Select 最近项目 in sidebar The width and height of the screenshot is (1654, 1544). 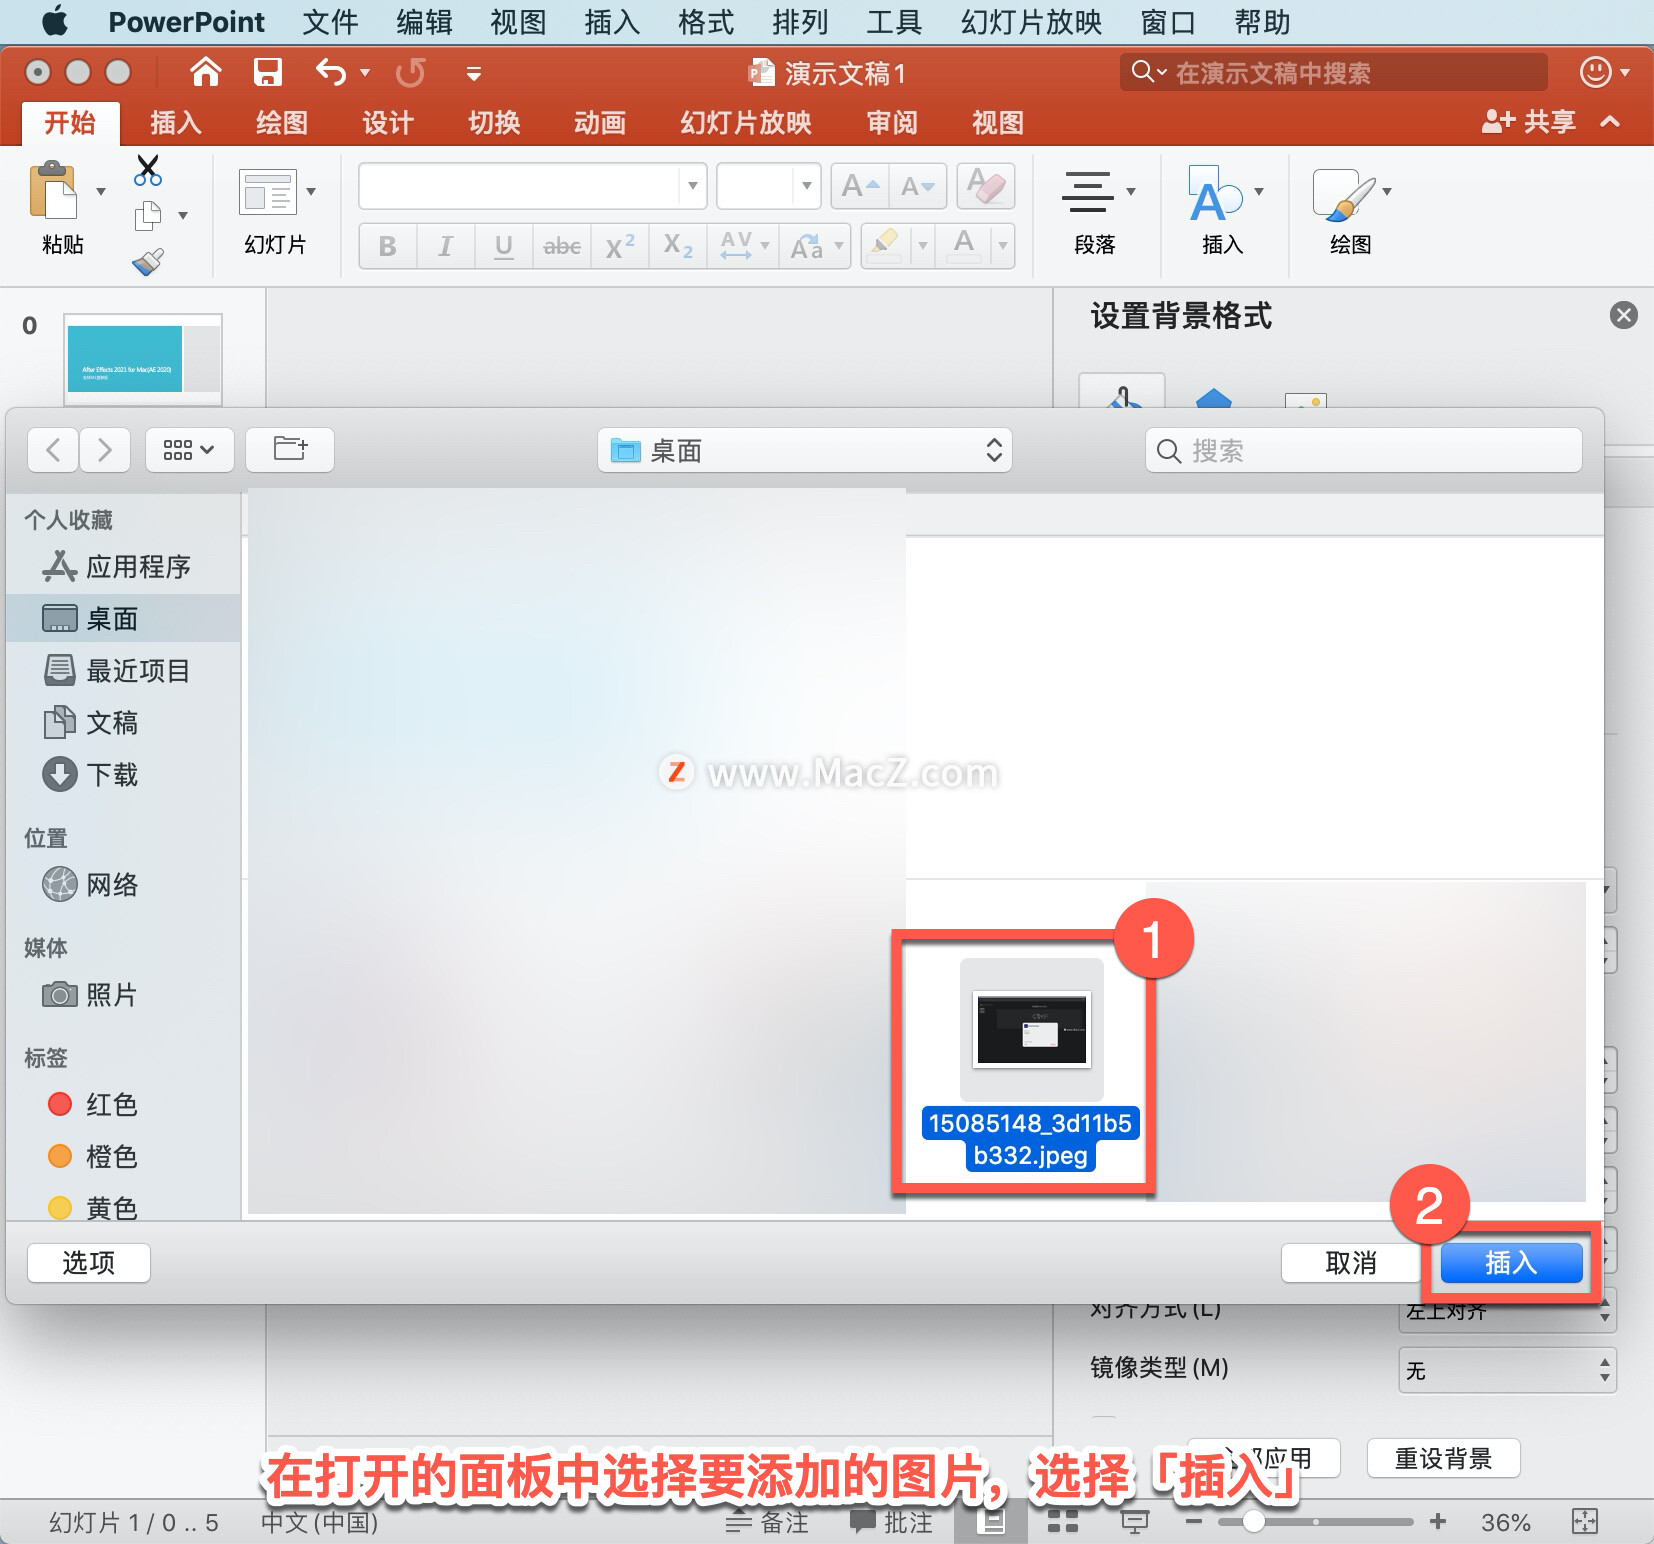123,671
